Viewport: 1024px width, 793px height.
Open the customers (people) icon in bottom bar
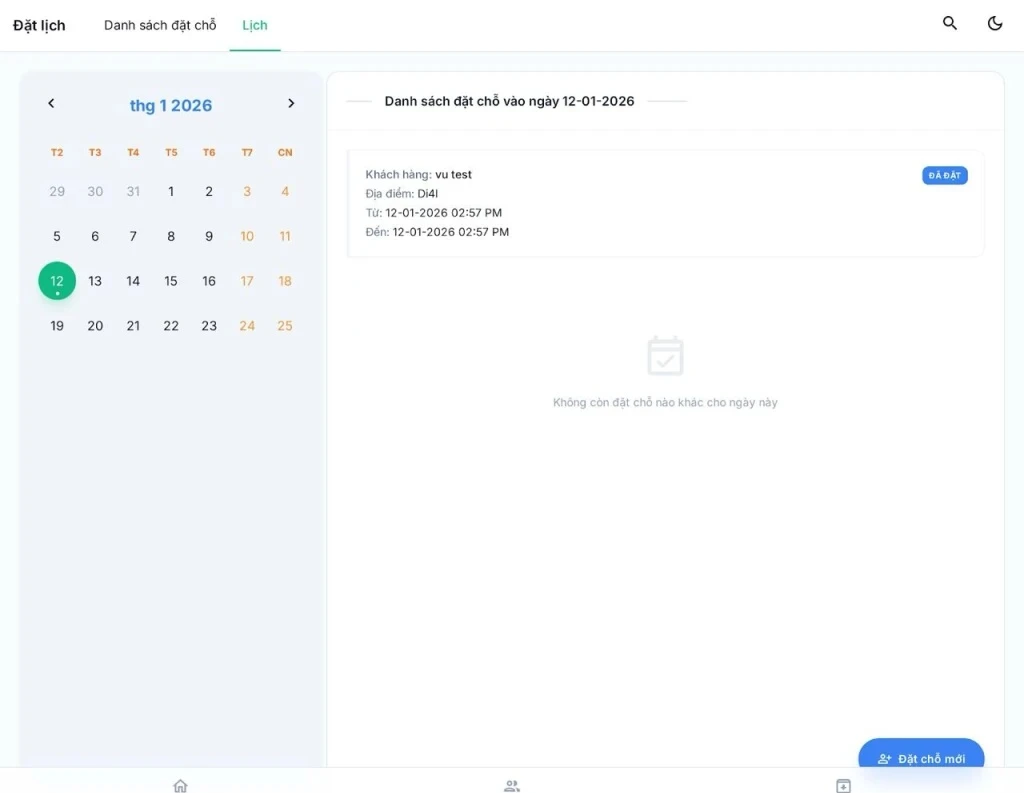[512, 785]
